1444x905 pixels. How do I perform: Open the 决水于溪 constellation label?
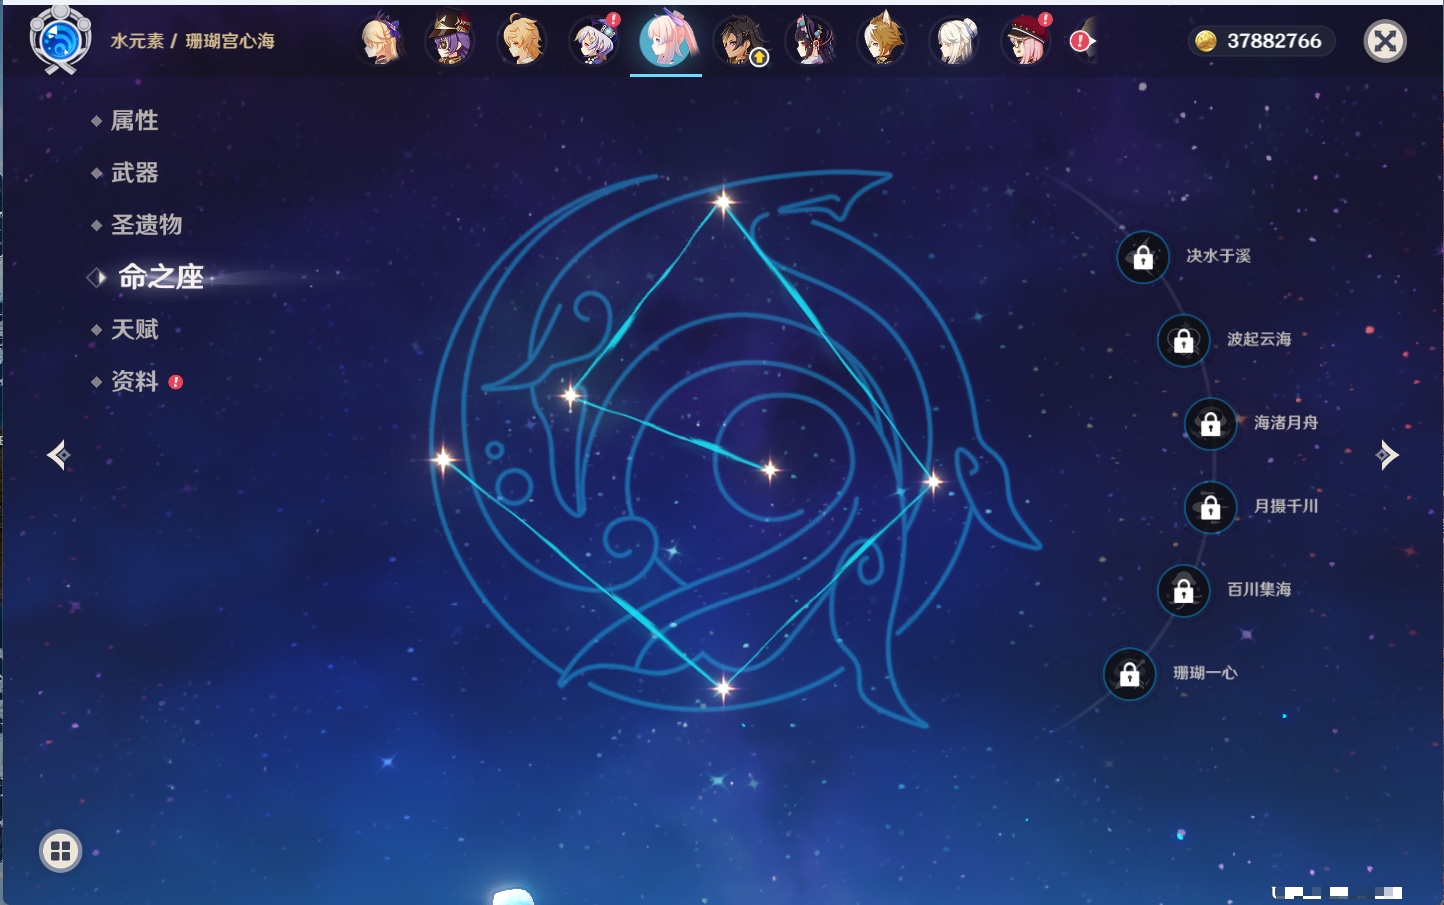[1218, 256]
